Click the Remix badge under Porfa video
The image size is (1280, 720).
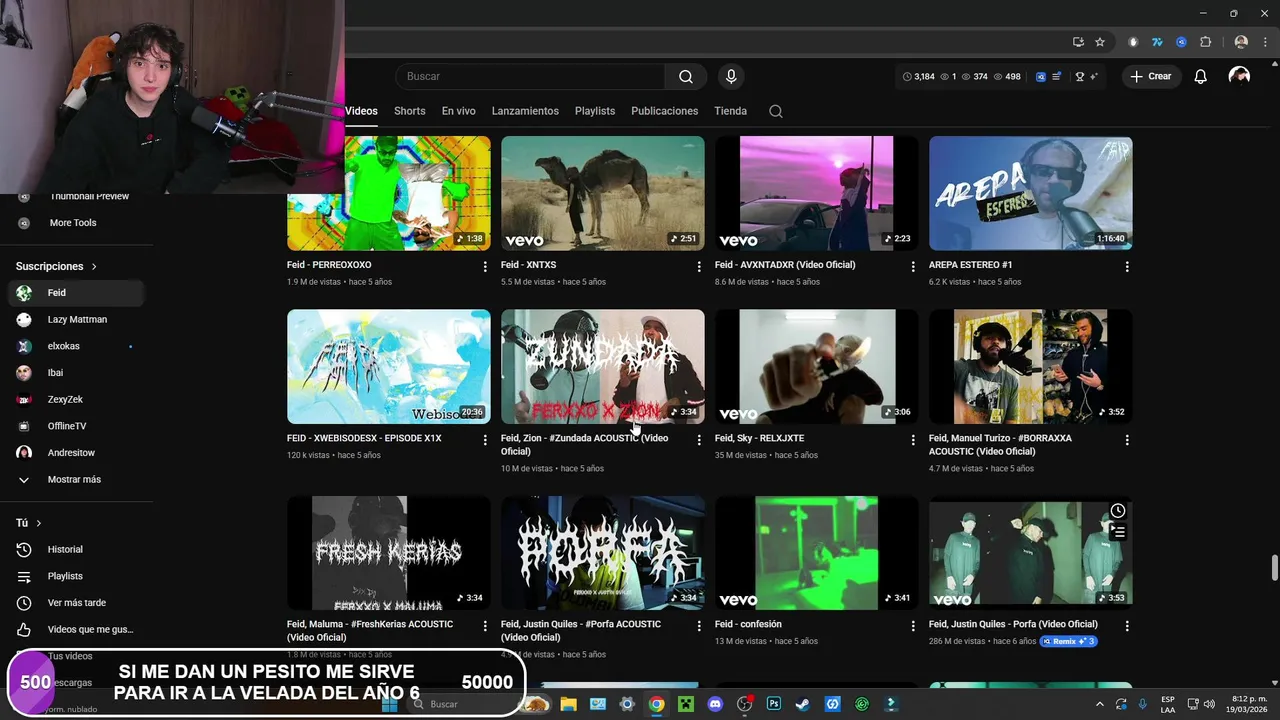click(x=1069, y=641)
